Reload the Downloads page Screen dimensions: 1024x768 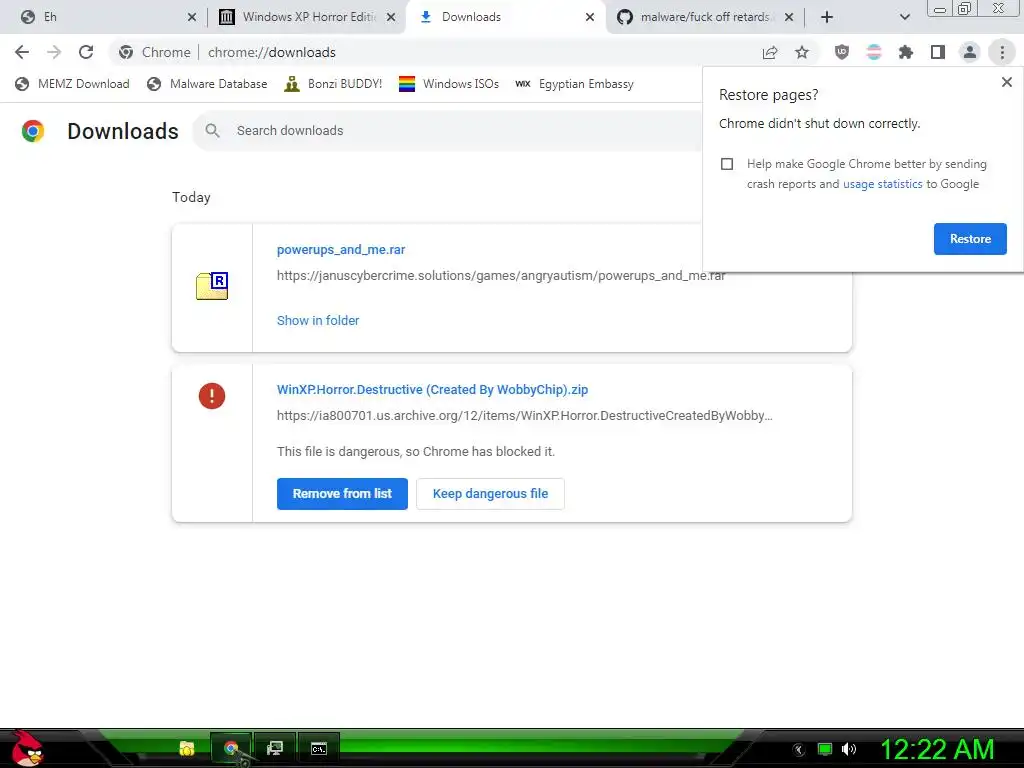tap(86, 52)
